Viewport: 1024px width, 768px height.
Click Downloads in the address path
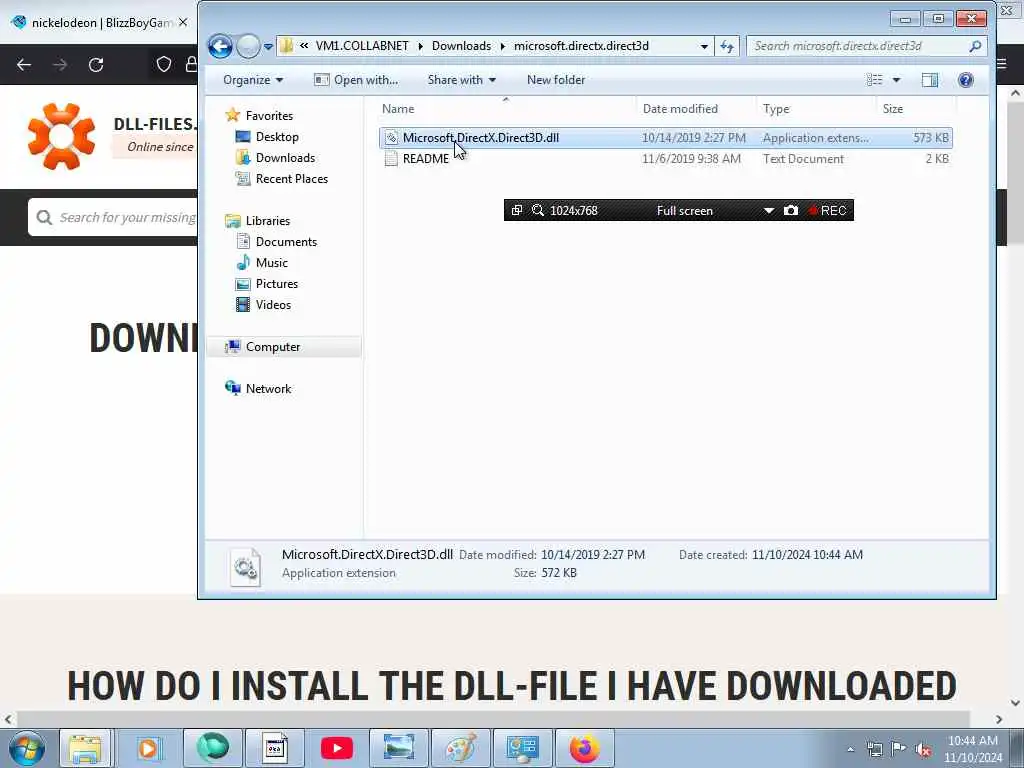tap(461, 46)
